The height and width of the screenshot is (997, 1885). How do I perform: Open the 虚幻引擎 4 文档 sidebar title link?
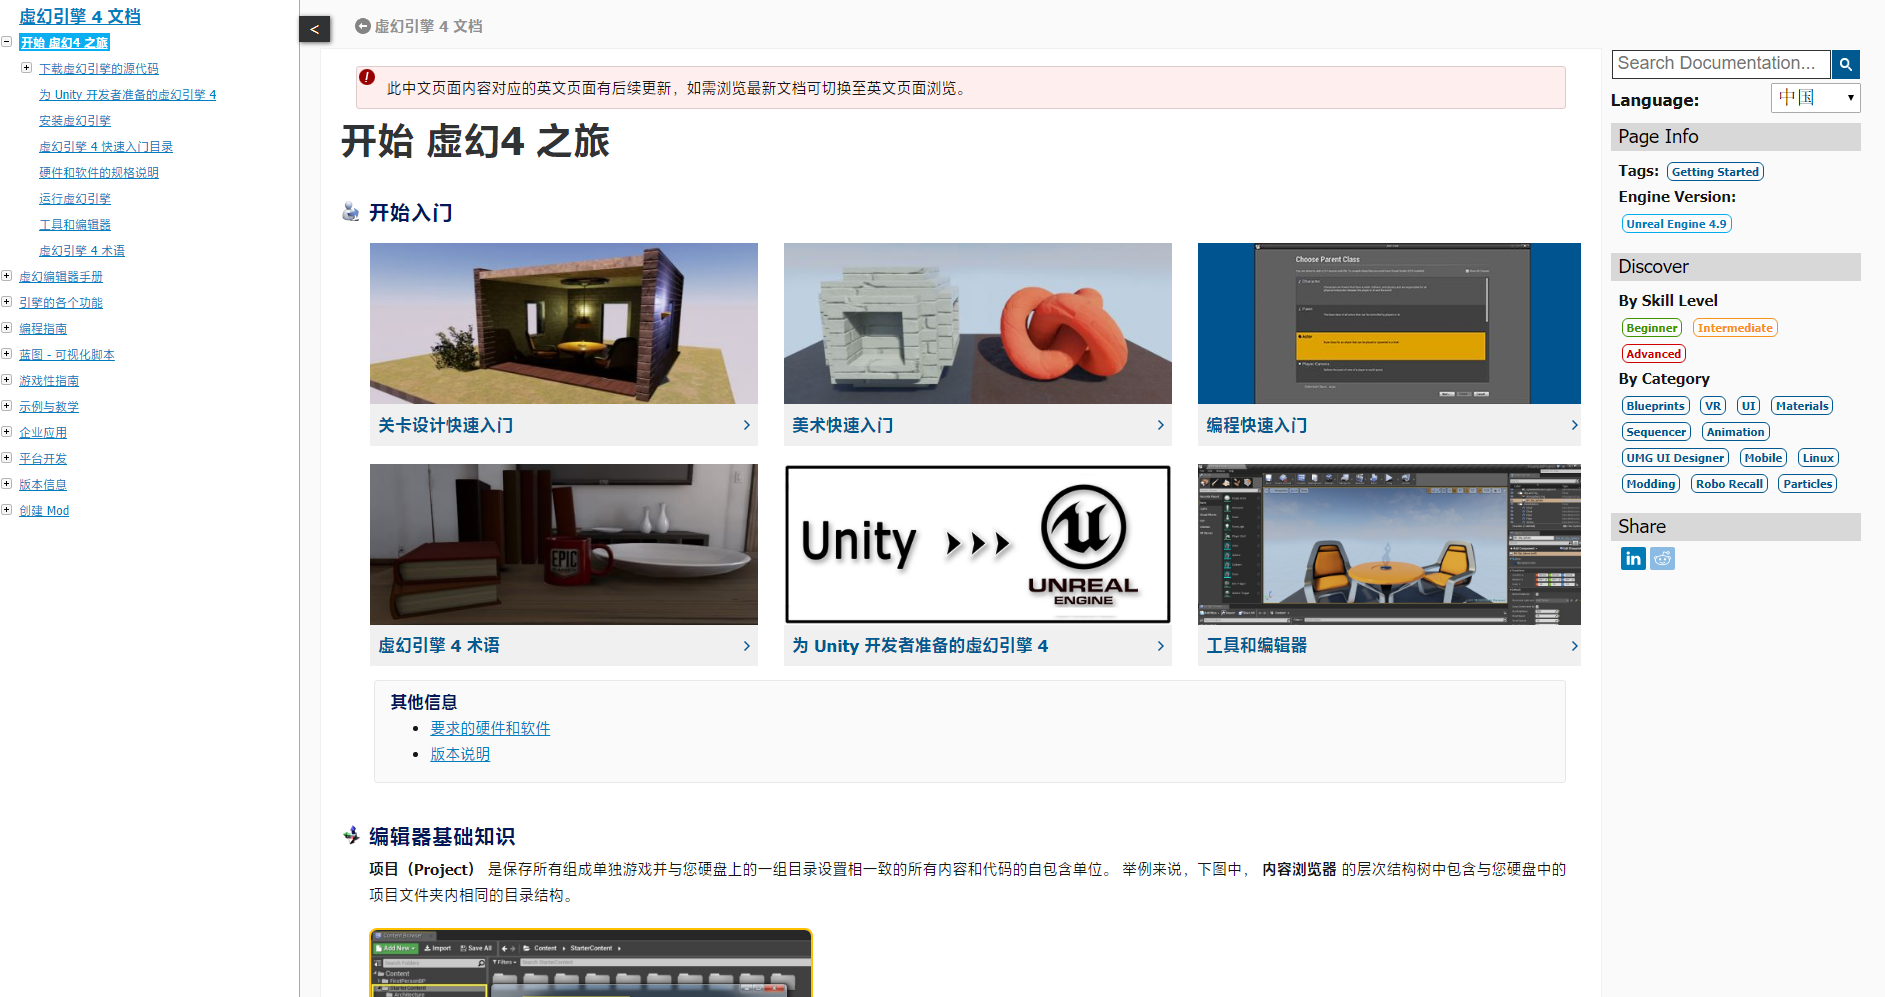(80, 16)
